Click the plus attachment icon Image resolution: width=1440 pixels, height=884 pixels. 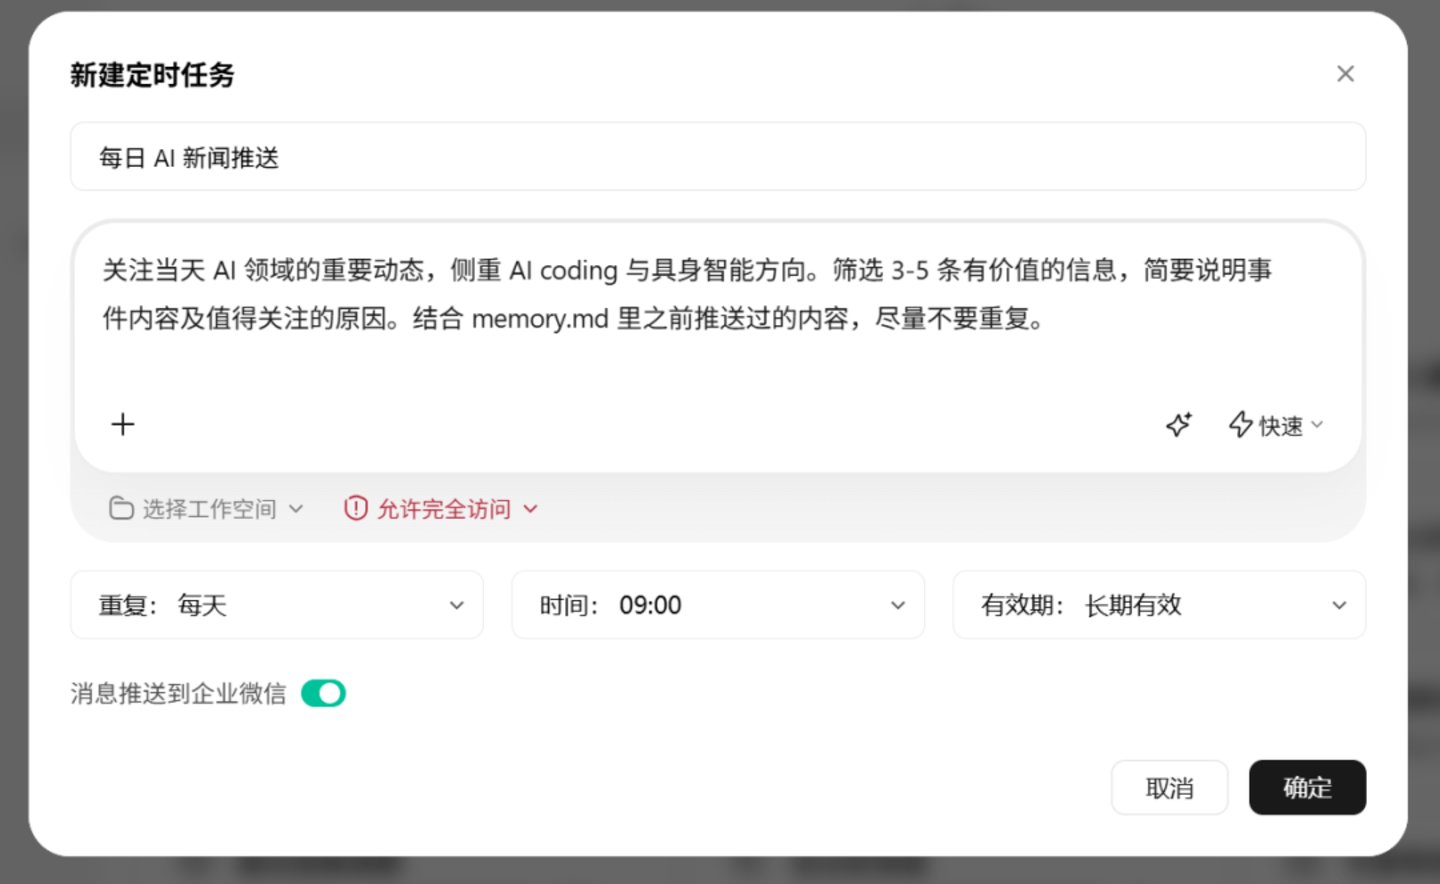click(x=122, y=424)
